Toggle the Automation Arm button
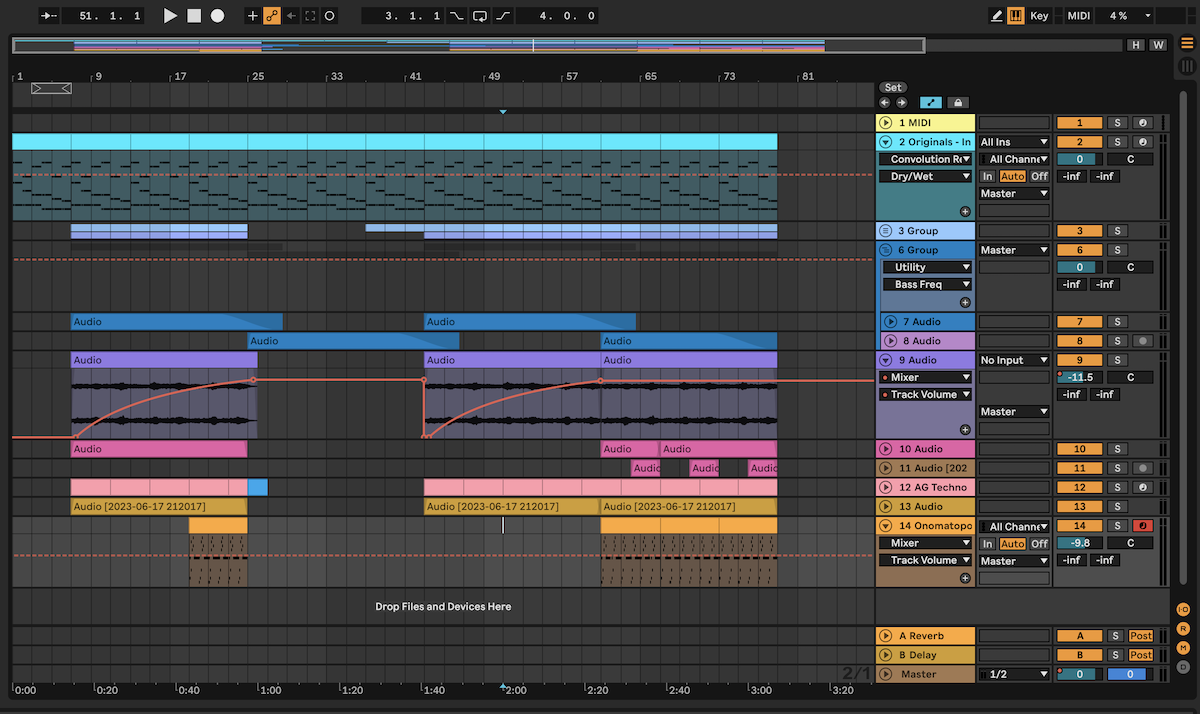1200x714 pixels. pos(272,16)
